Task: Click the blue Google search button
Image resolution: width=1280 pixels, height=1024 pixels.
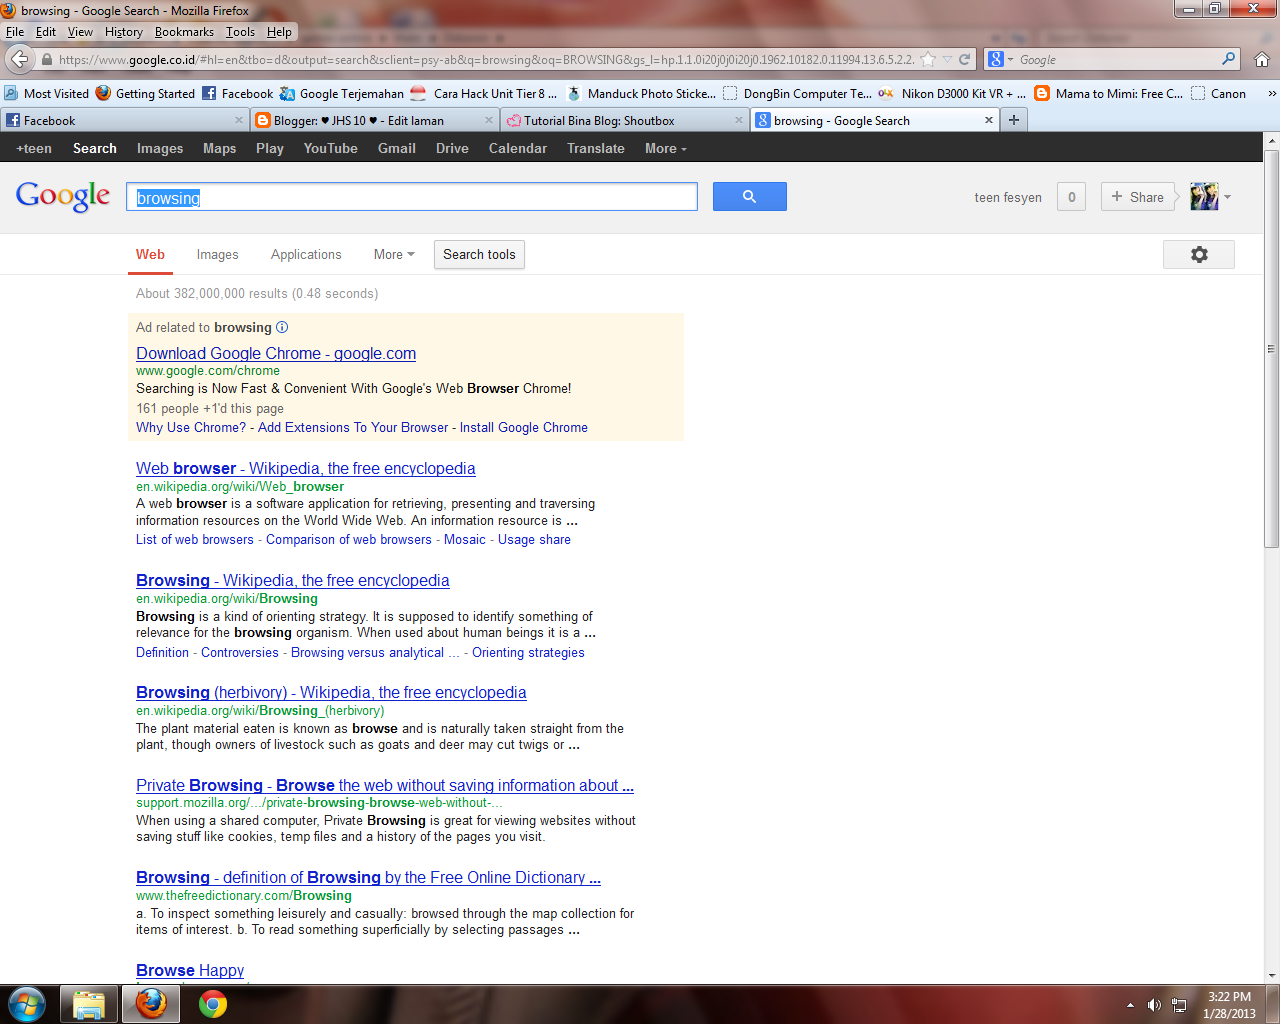Action: click(x=749, y=196)
